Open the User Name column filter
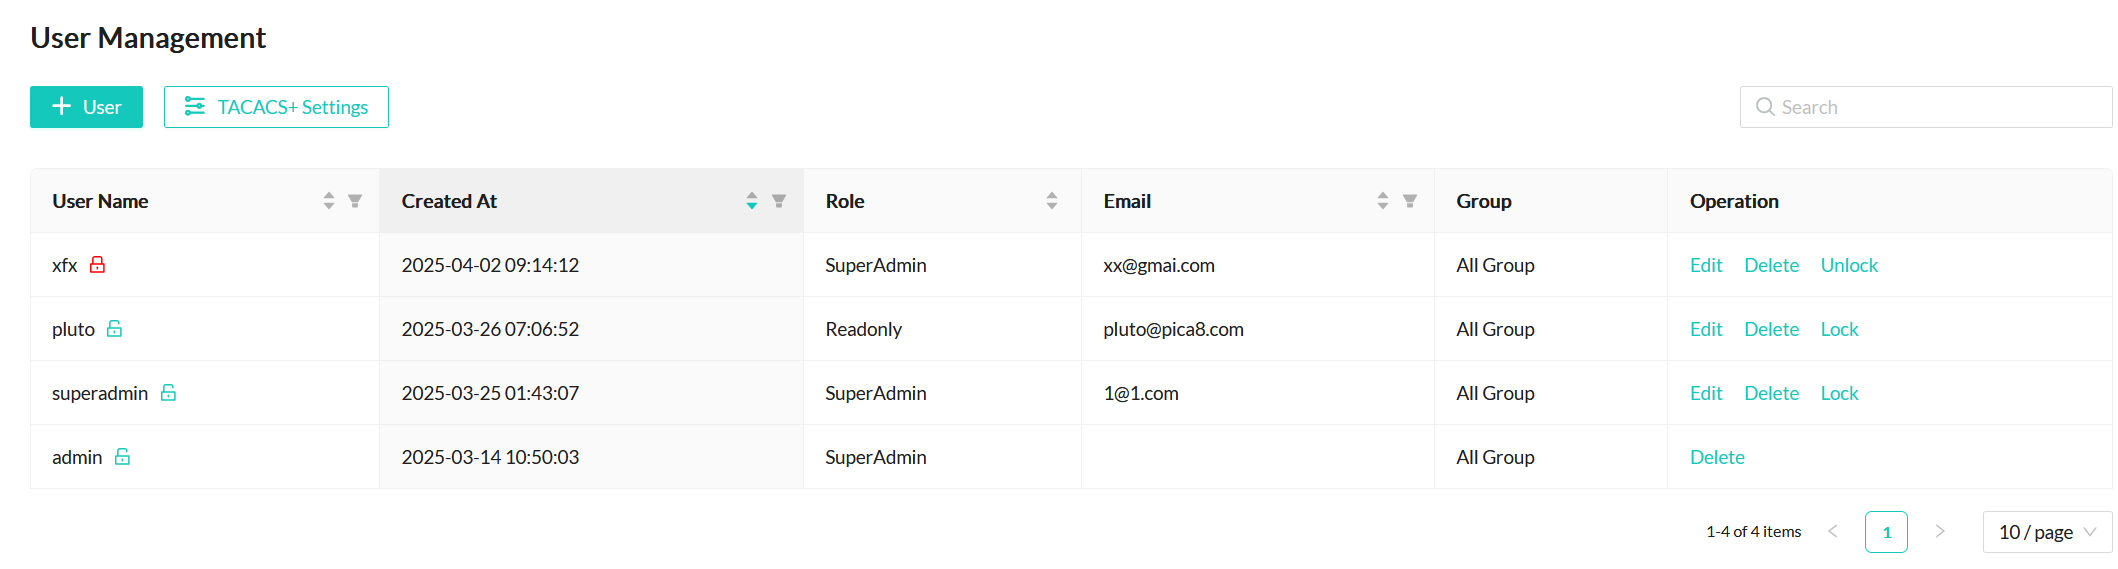 coord(355,201)
